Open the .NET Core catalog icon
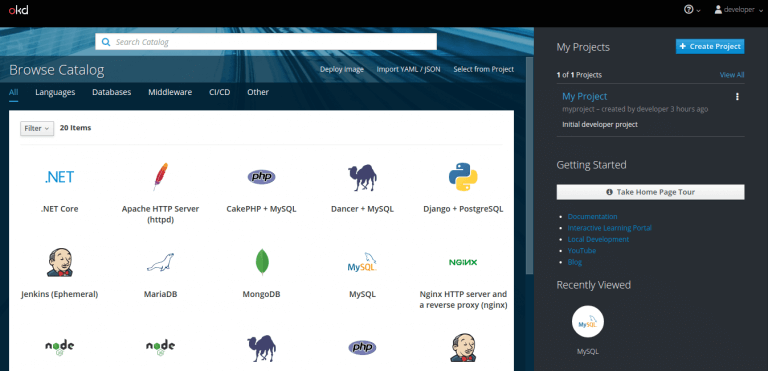The width and height of the screenshot is (768, 371). tap(59, 177)
